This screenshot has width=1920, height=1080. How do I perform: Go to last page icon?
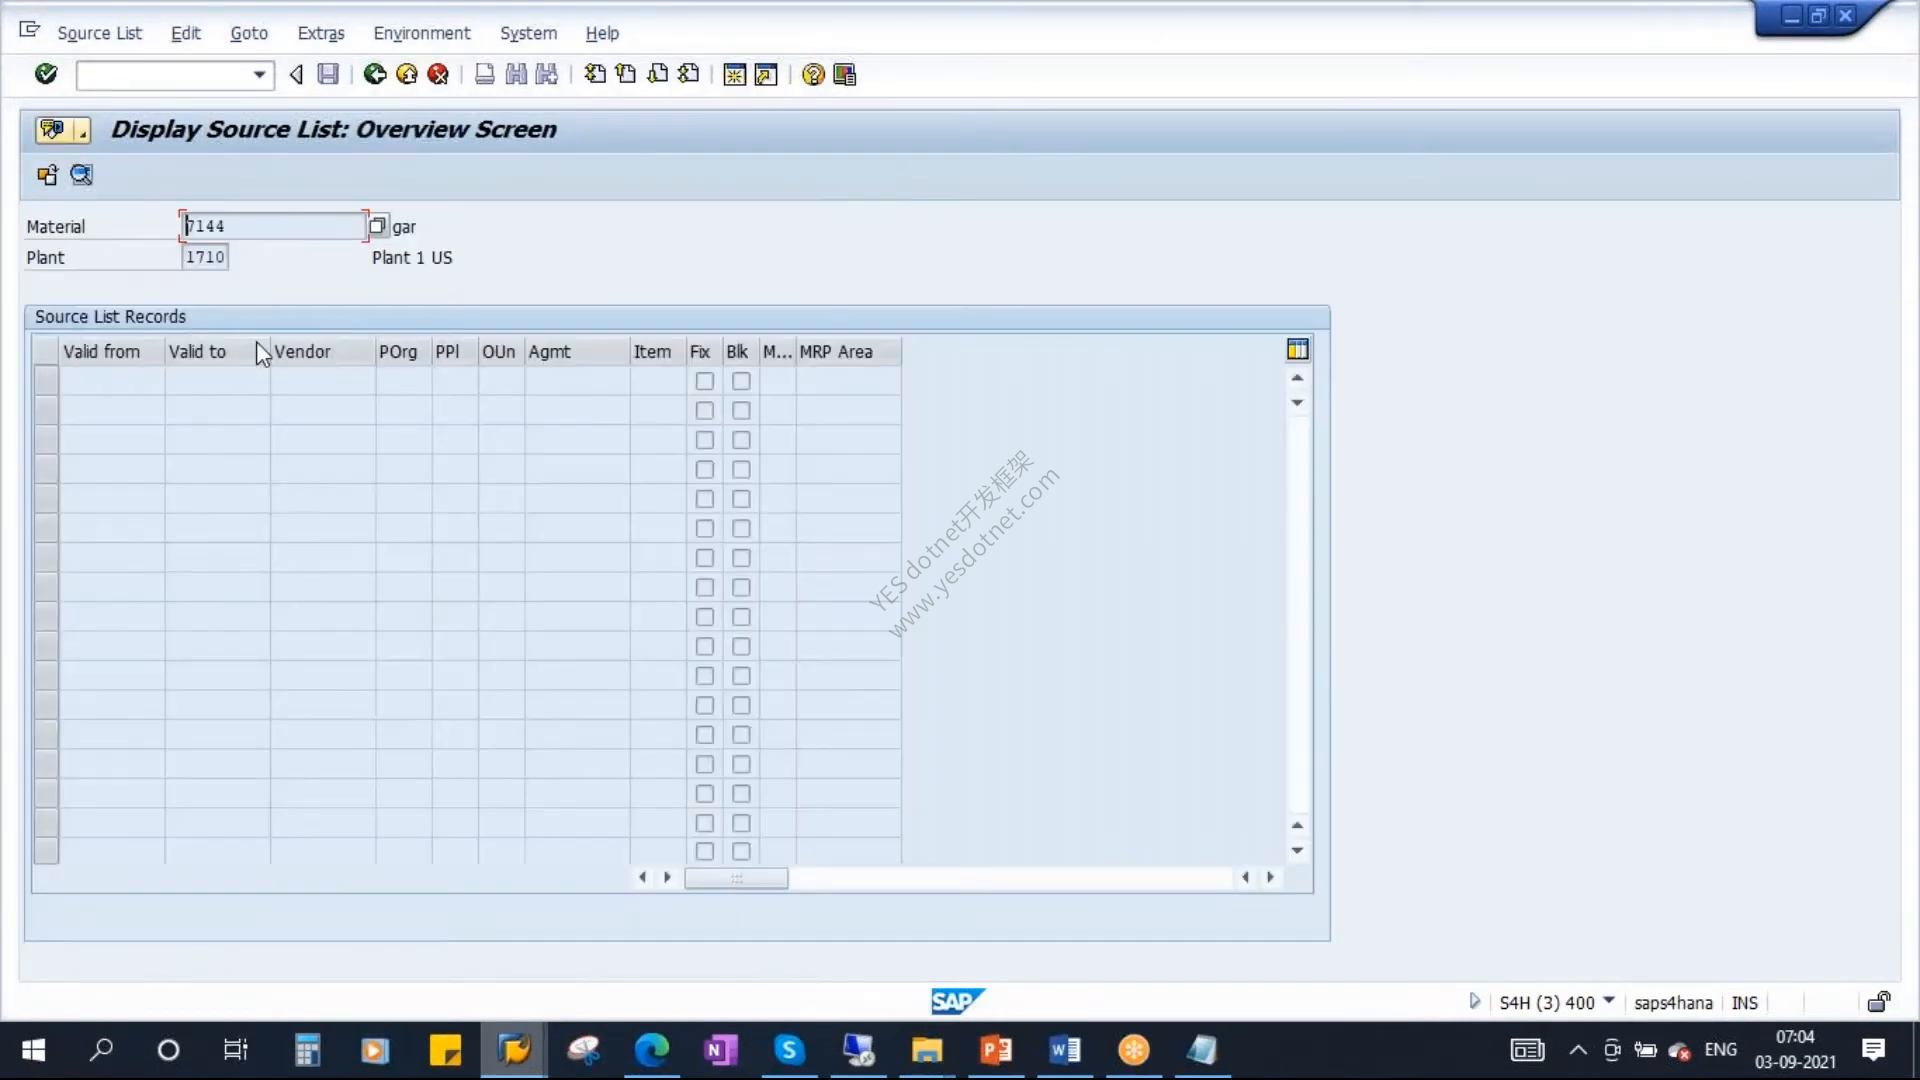pos(688,74)
